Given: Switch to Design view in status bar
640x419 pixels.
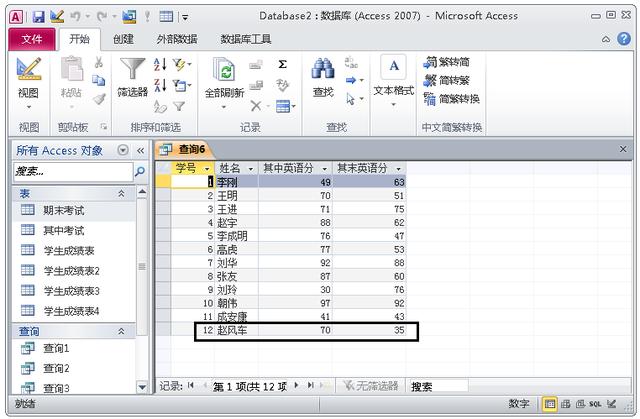Looking at the screenshot, I should pos(611,404).
